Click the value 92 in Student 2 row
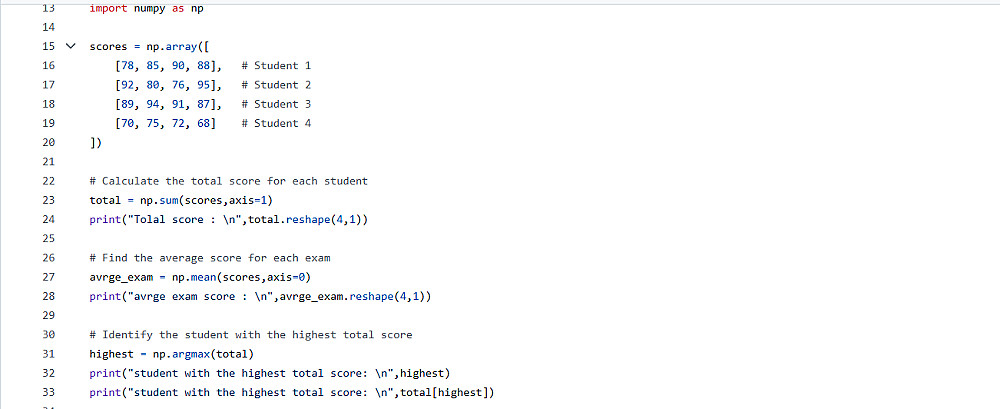The image size is (1000, 409). 128,85
